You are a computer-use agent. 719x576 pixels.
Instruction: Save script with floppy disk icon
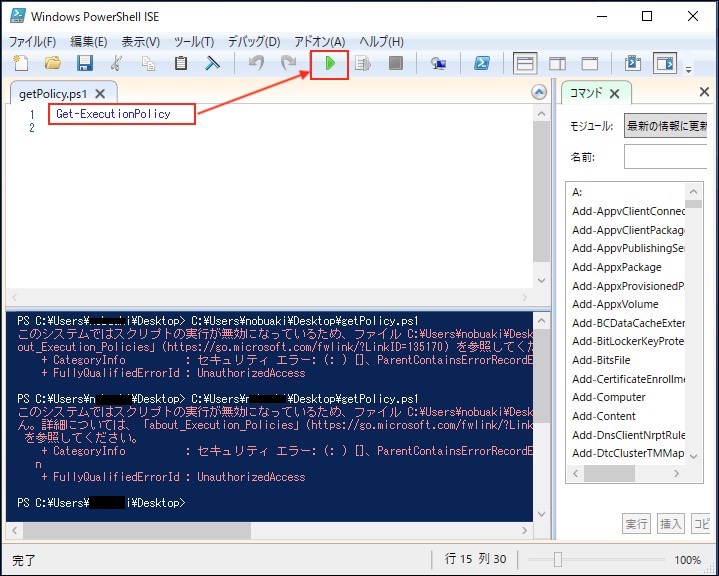click(84, 63)
